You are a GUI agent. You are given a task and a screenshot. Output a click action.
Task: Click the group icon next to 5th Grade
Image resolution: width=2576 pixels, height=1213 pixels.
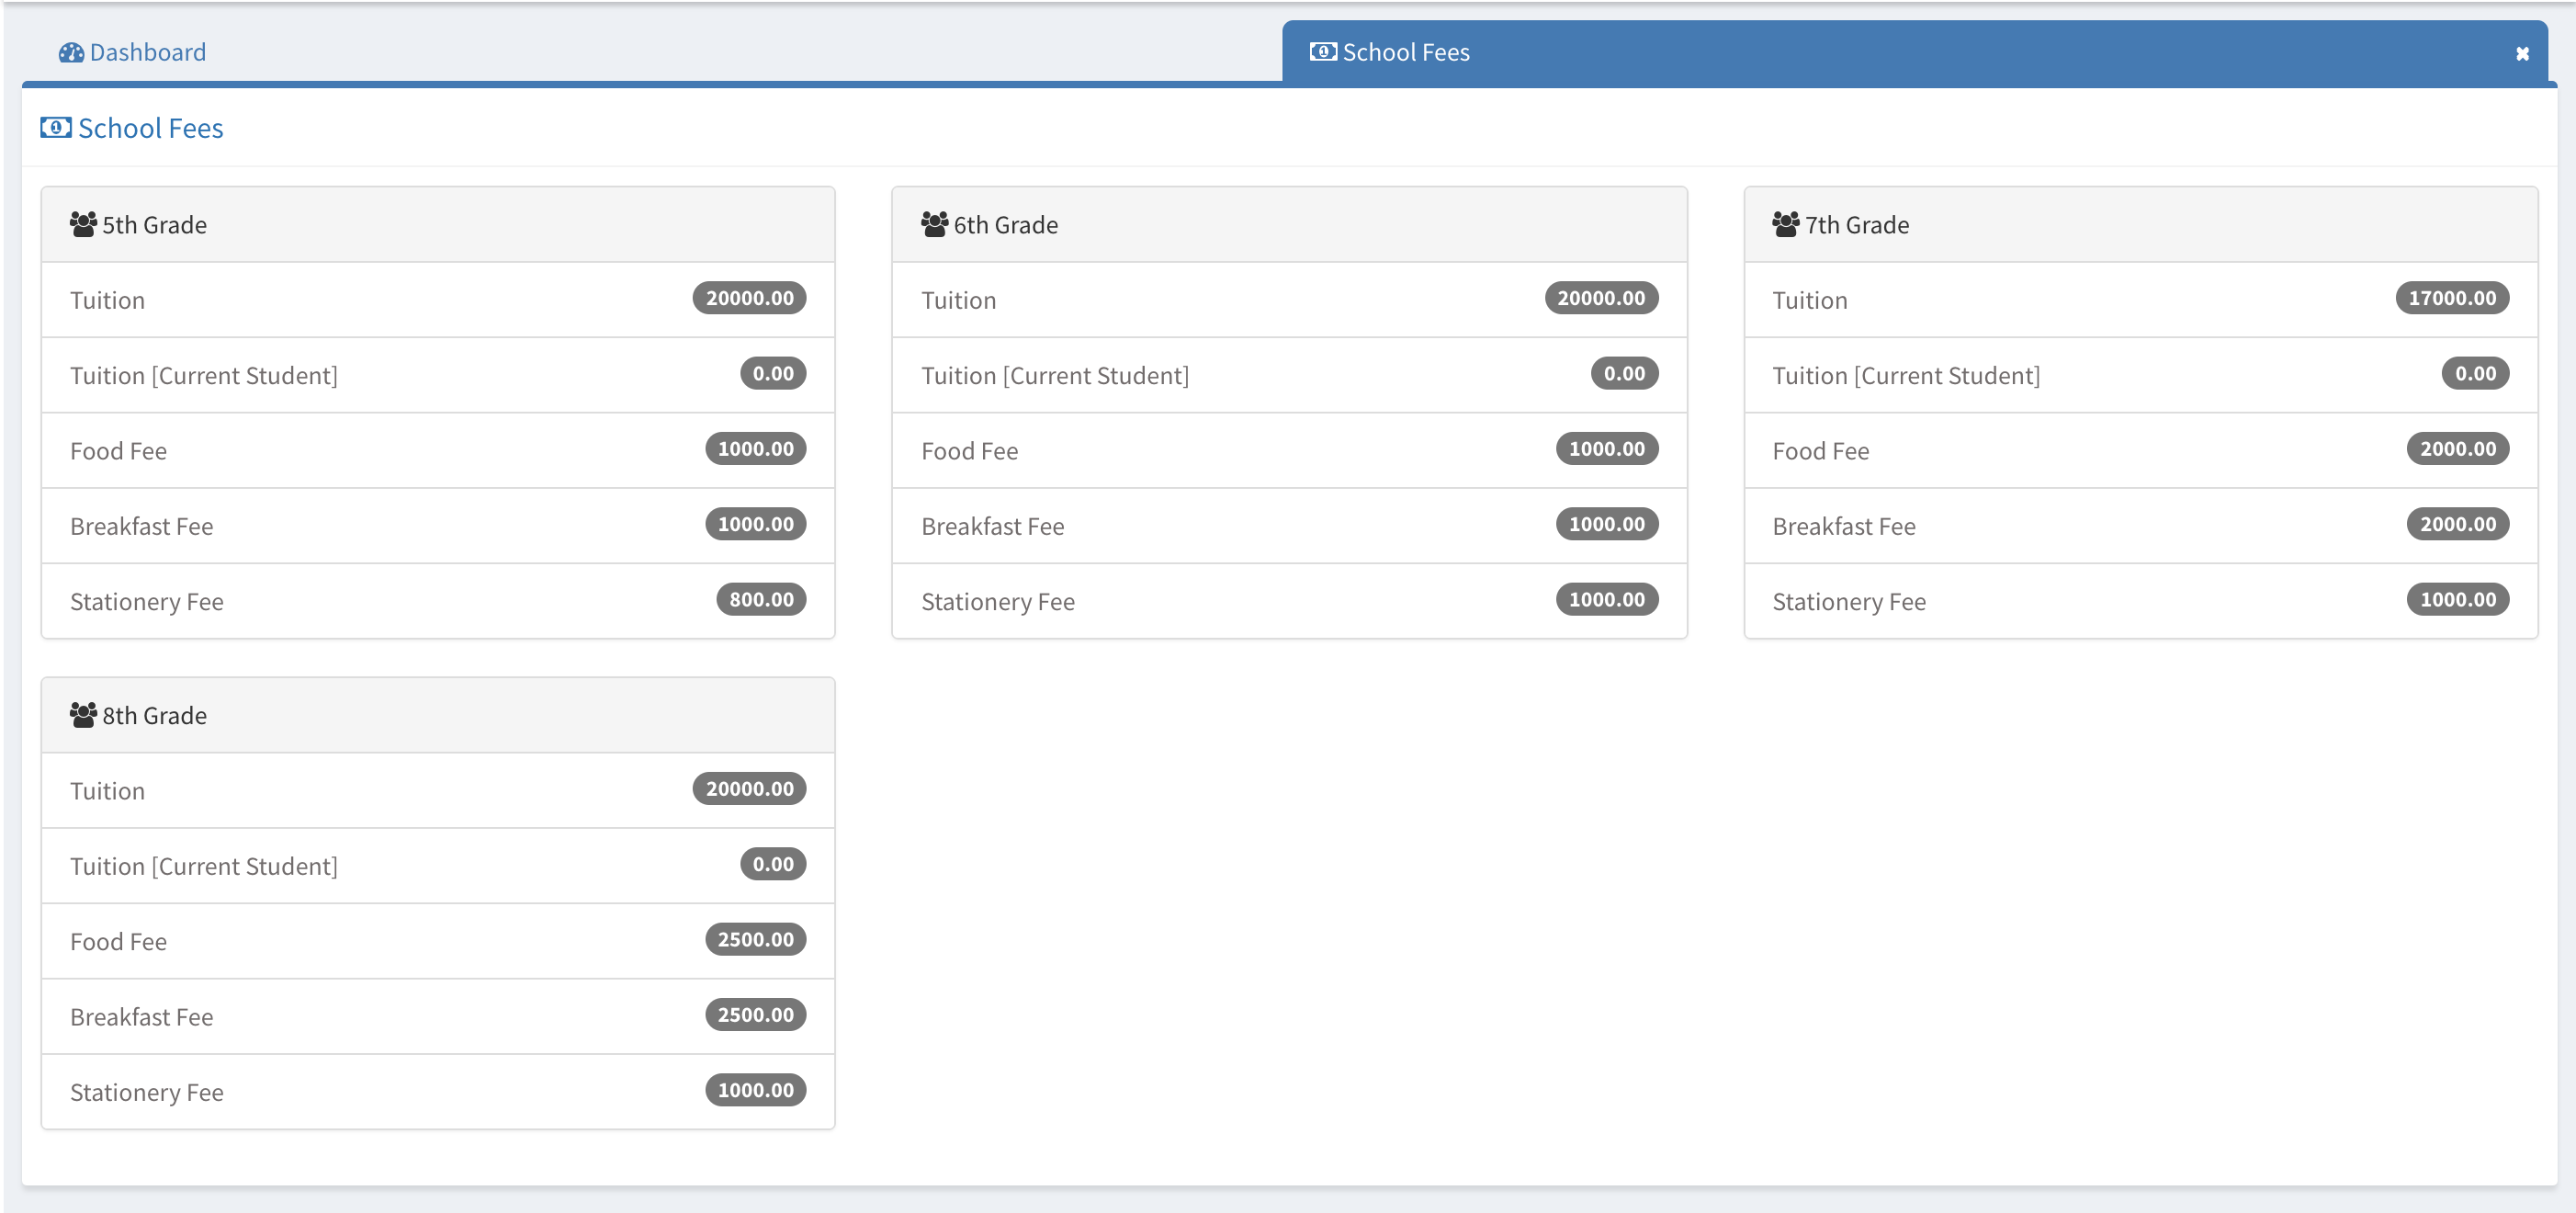point(83,224)
